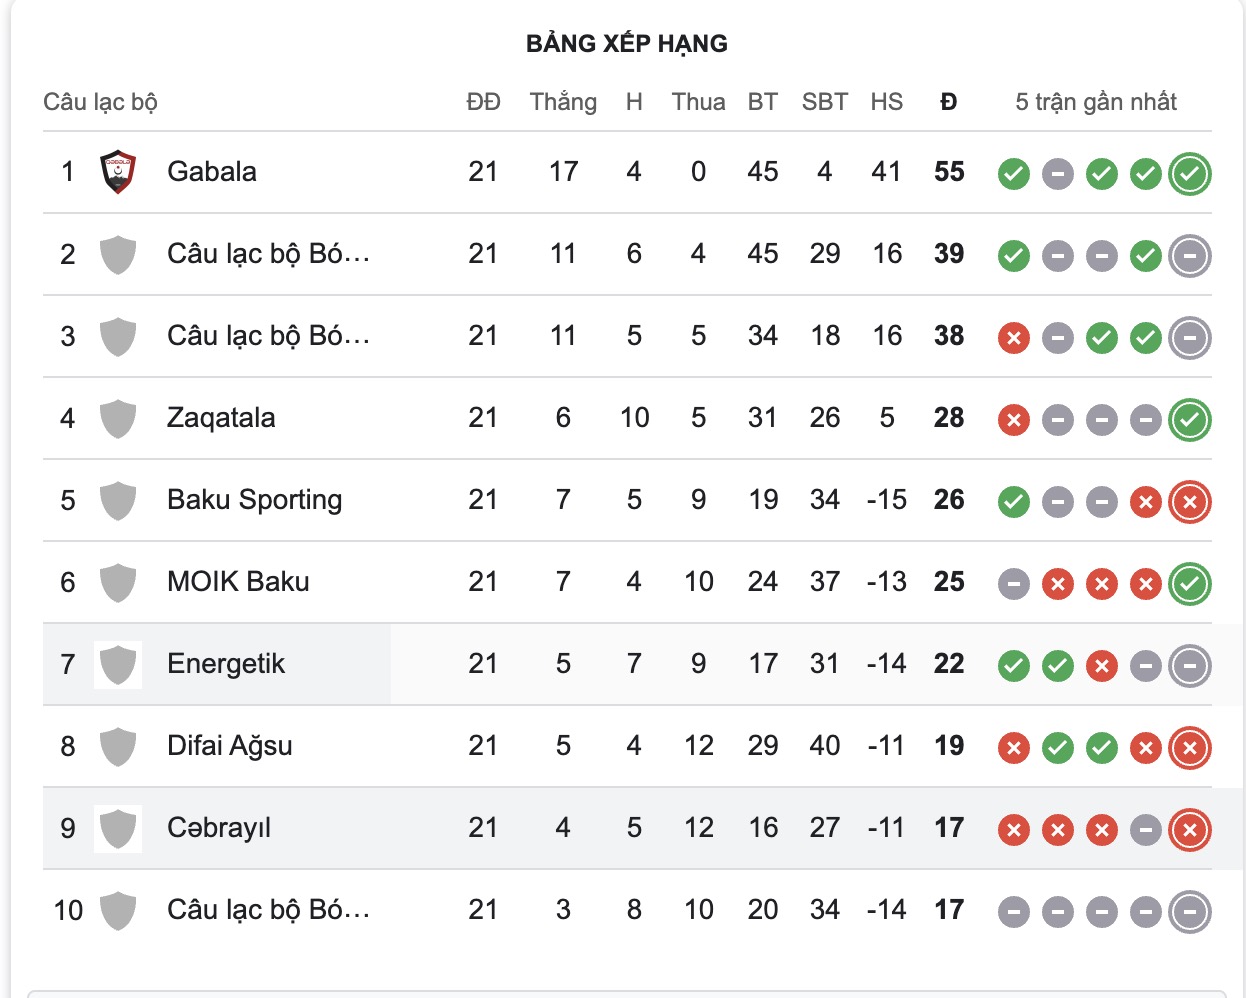
Task: Click the 10th-place team's latest draw icon
Action: coord(1189,912)
